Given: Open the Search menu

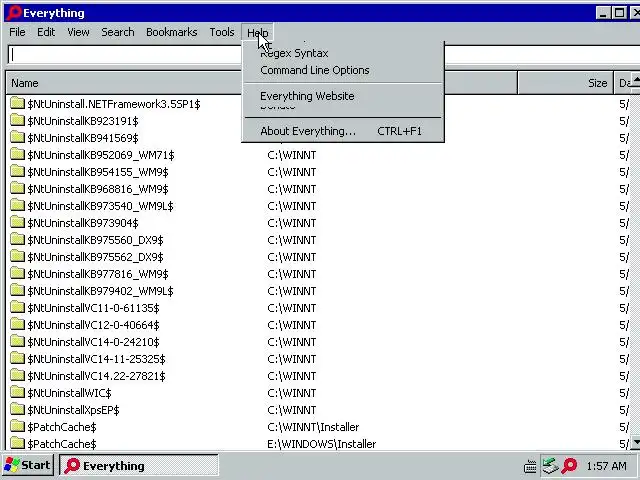Looking at the screenshot, I should click(118, 32).
